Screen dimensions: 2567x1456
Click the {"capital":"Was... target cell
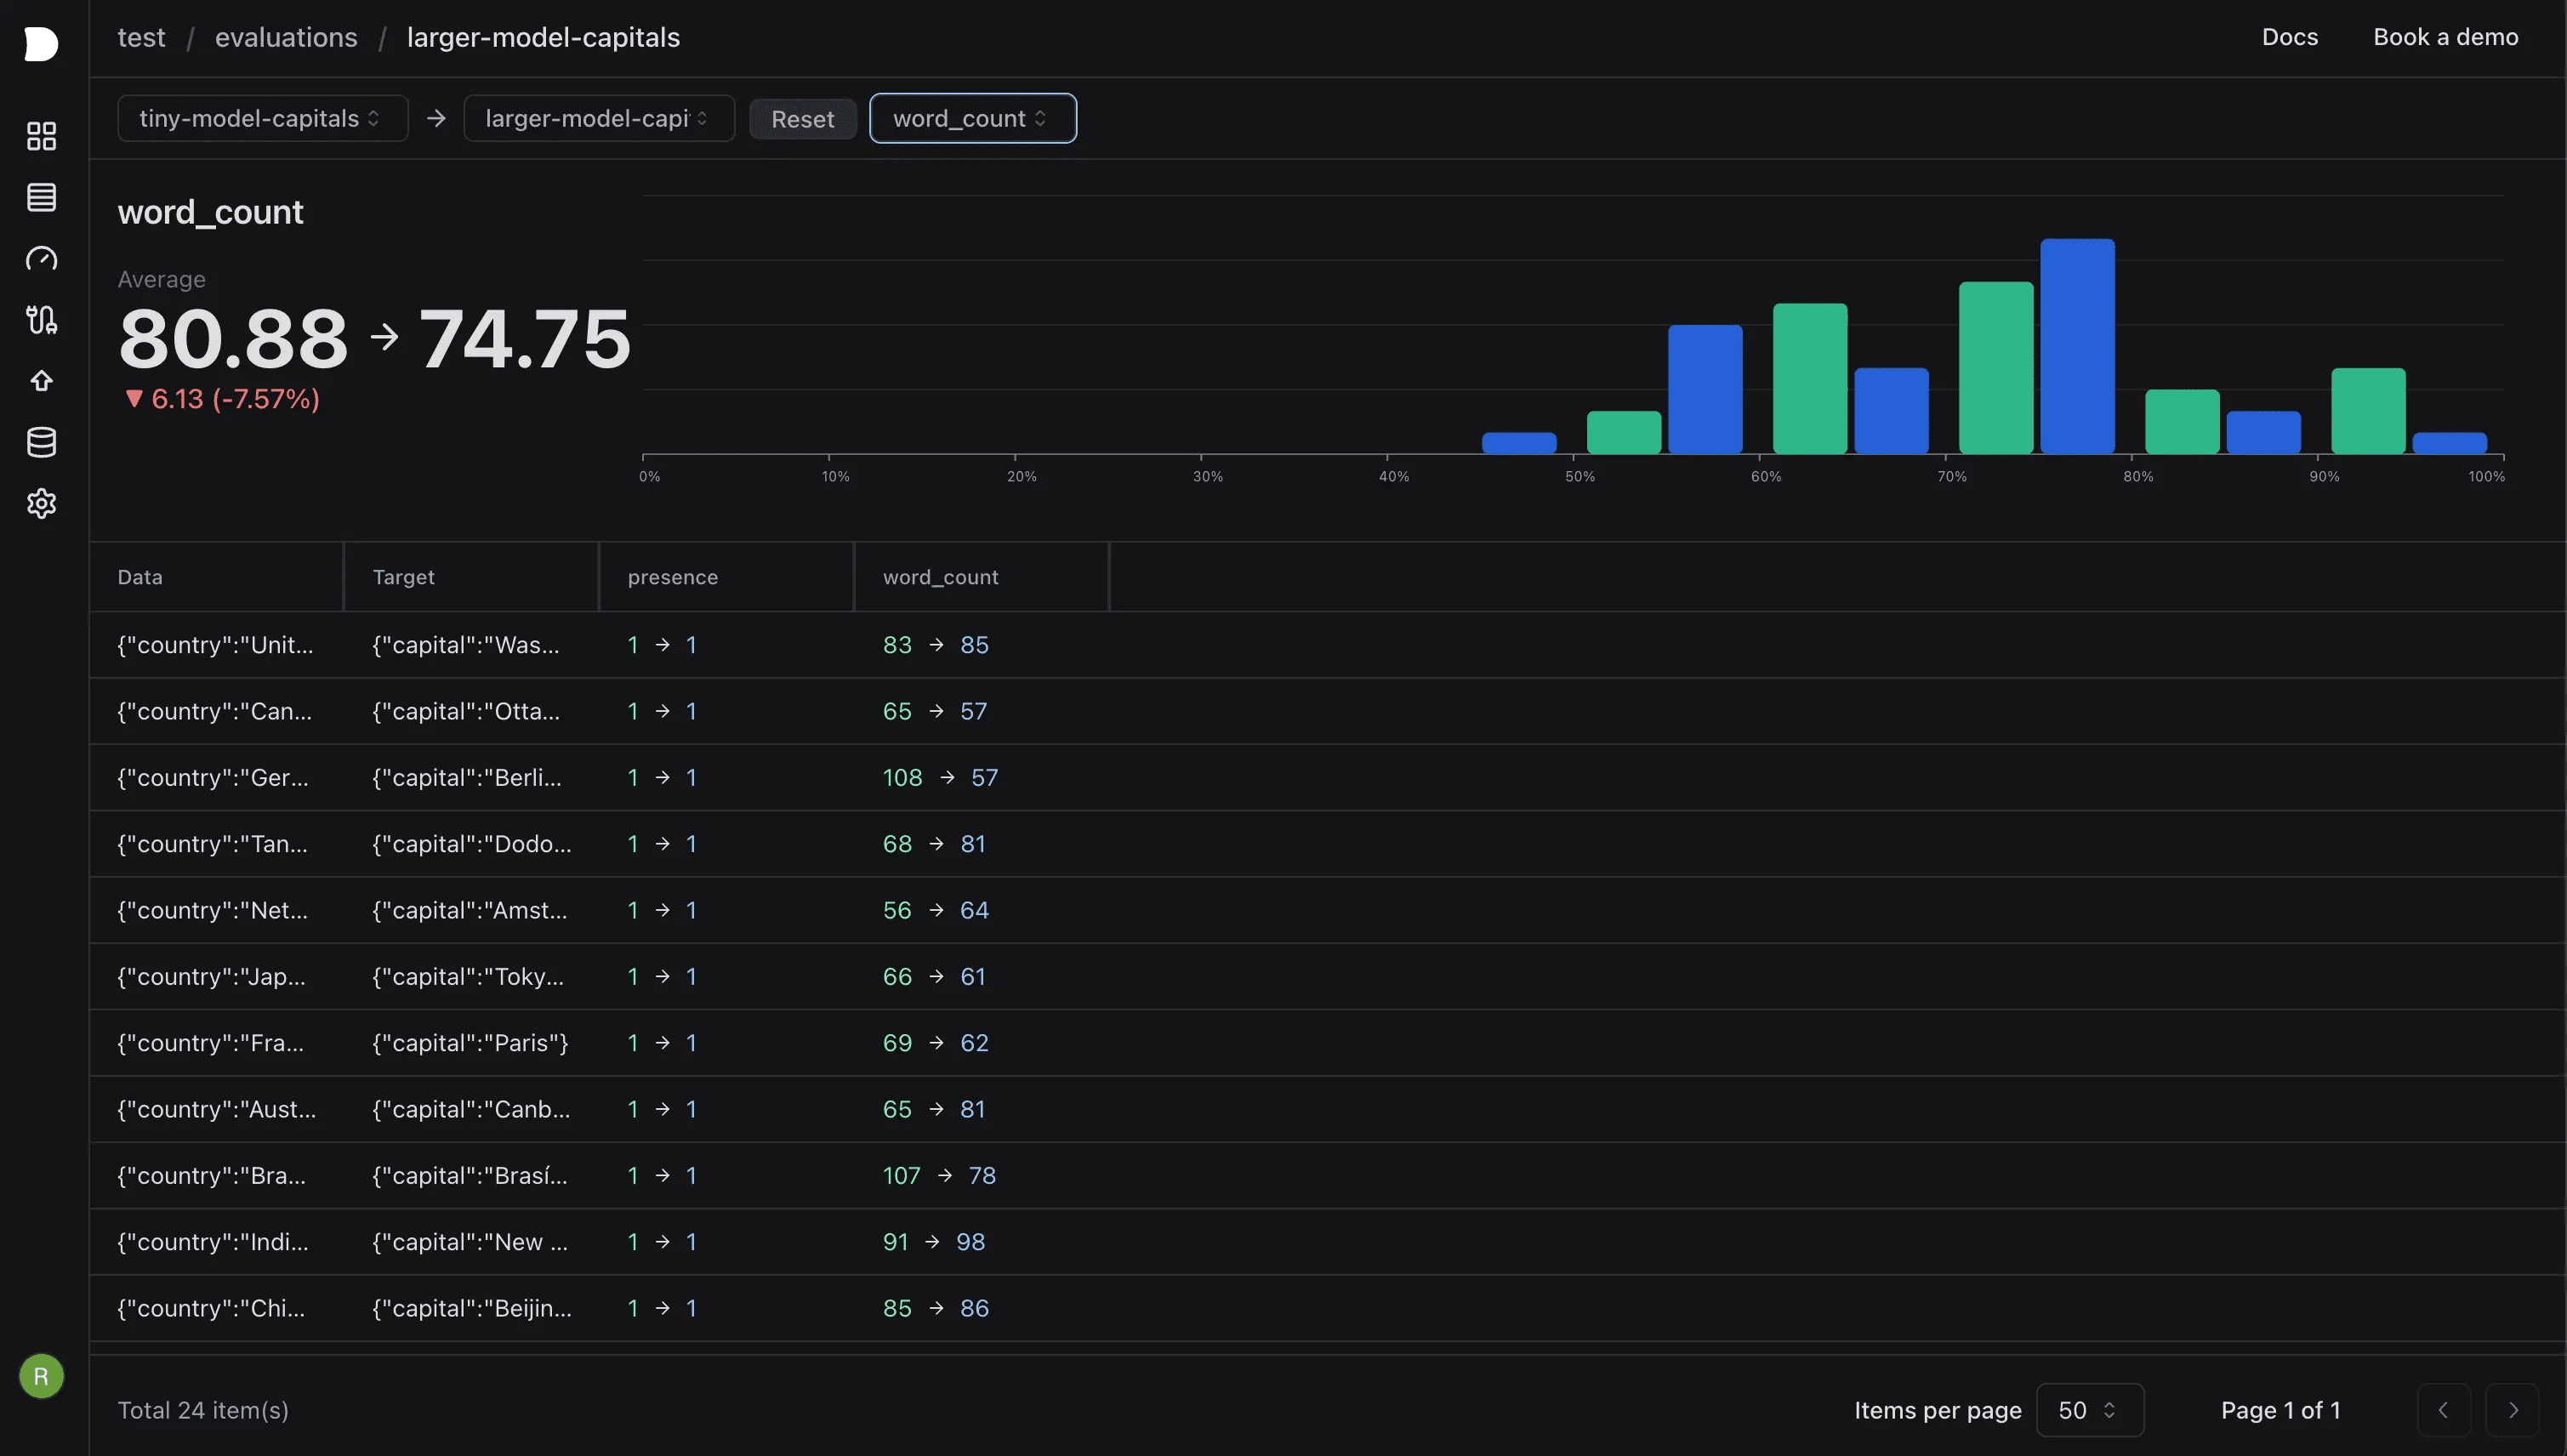click(466, 645)
